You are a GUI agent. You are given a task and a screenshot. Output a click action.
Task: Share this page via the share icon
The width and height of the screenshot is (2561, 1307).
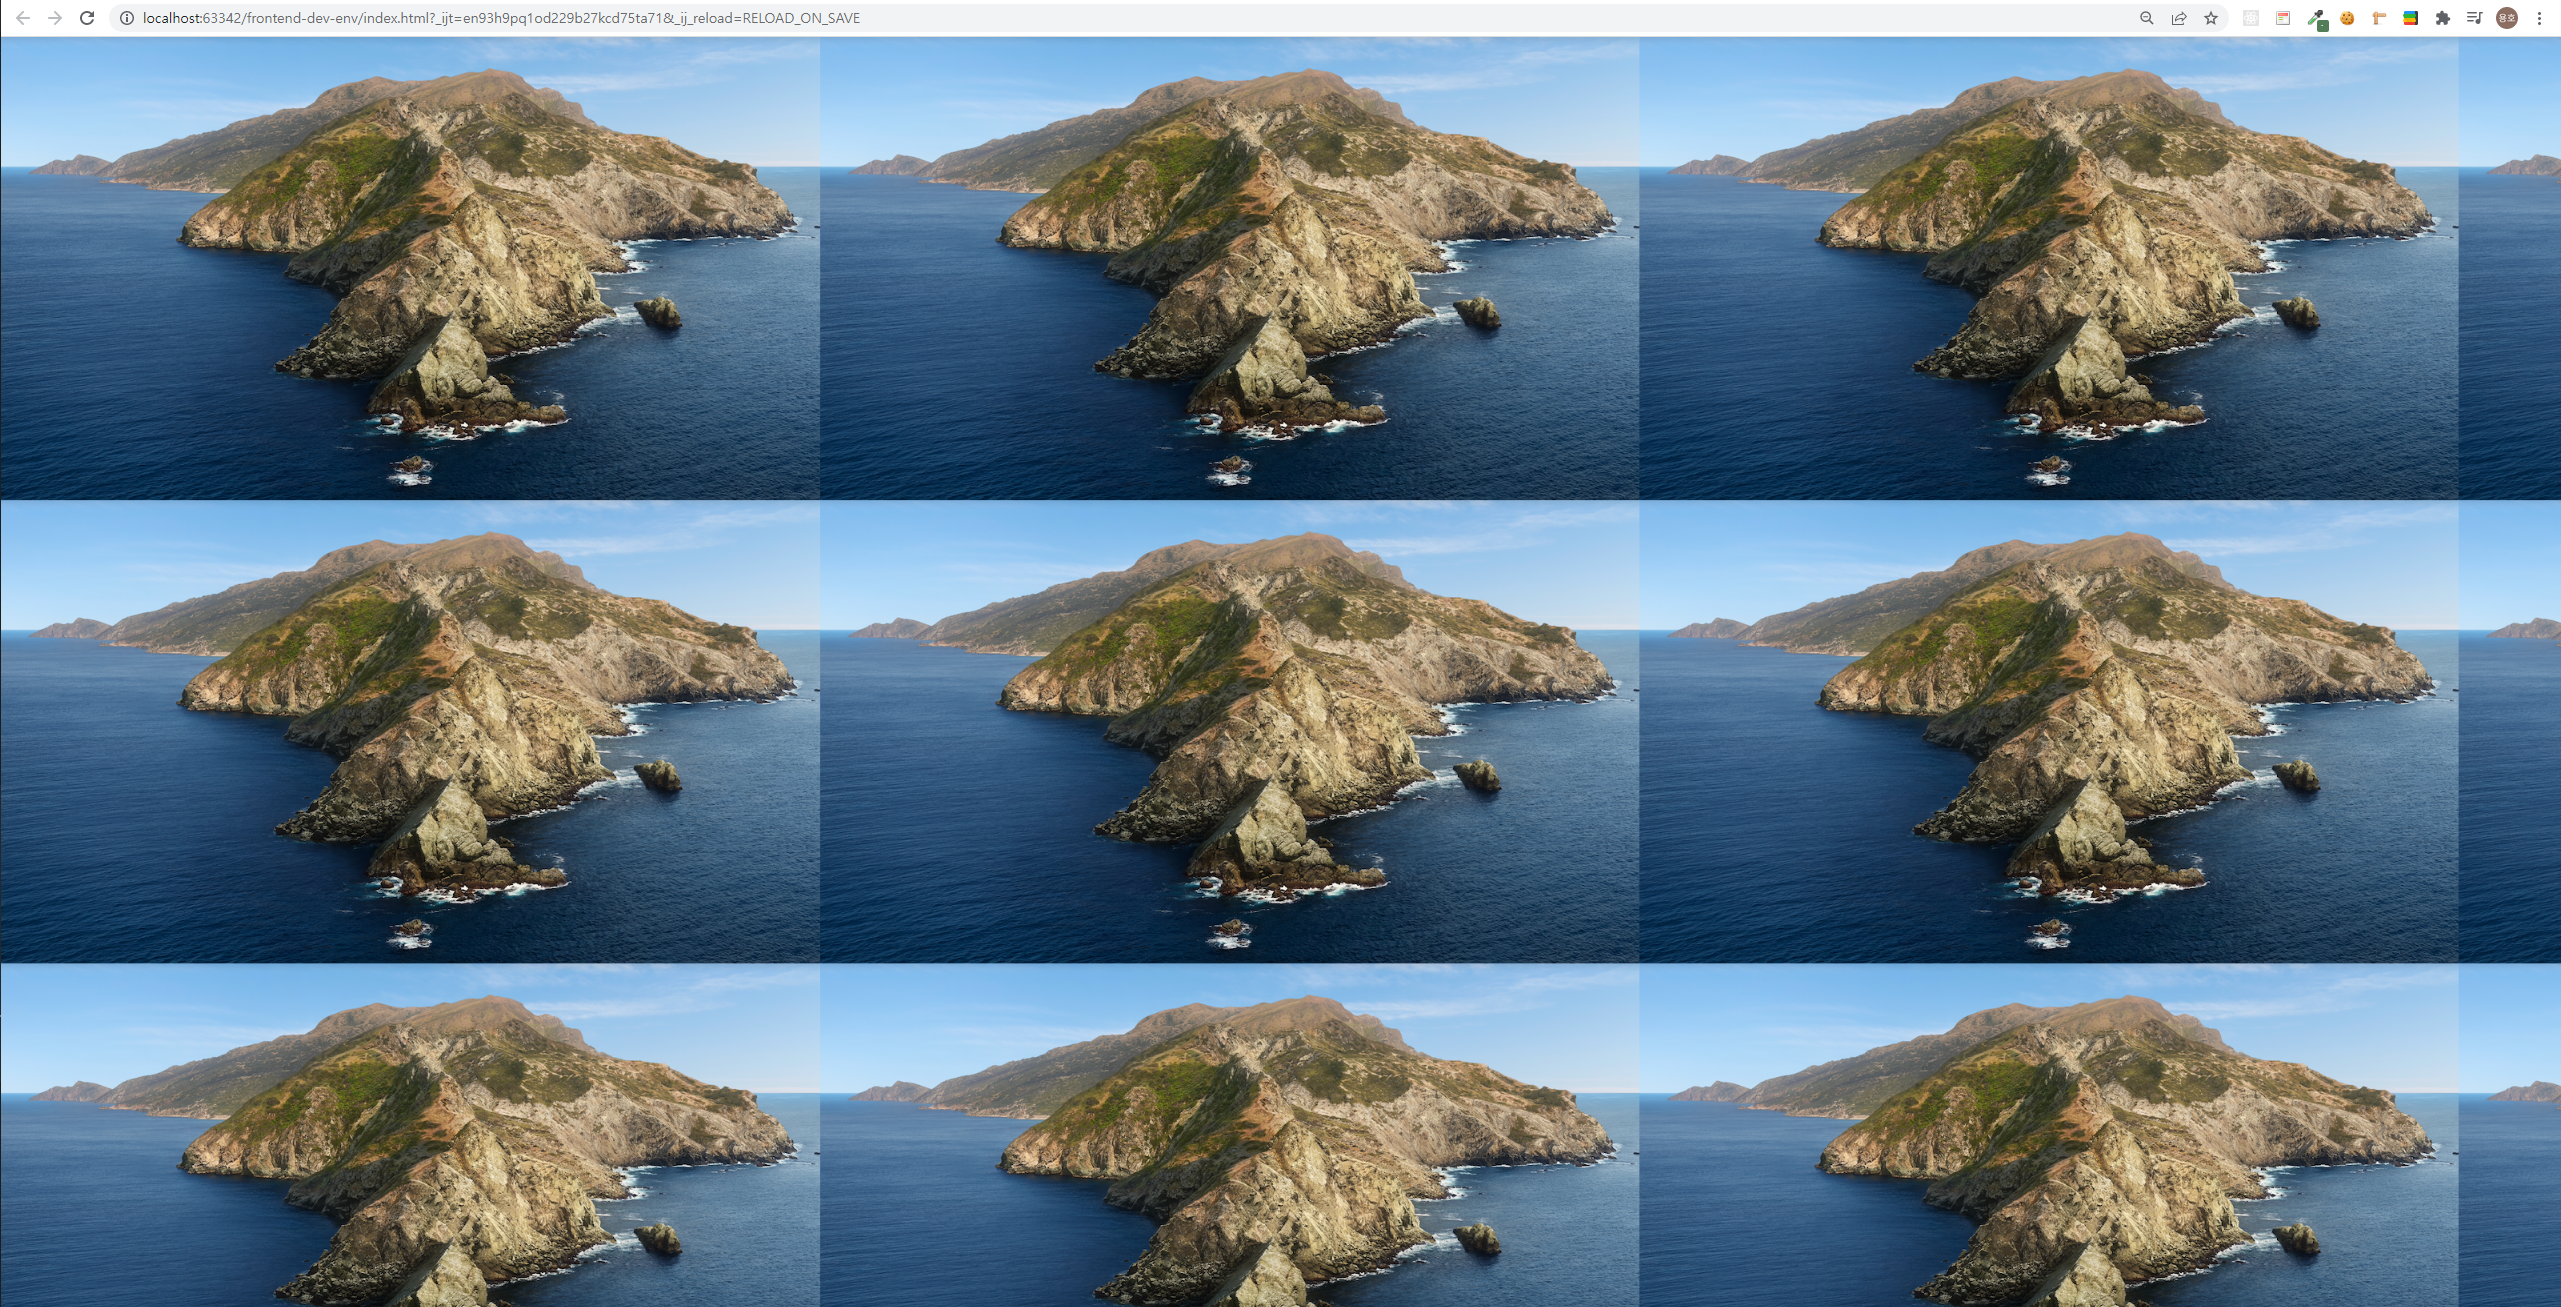pyautogui.click(x=2179, y=18)
